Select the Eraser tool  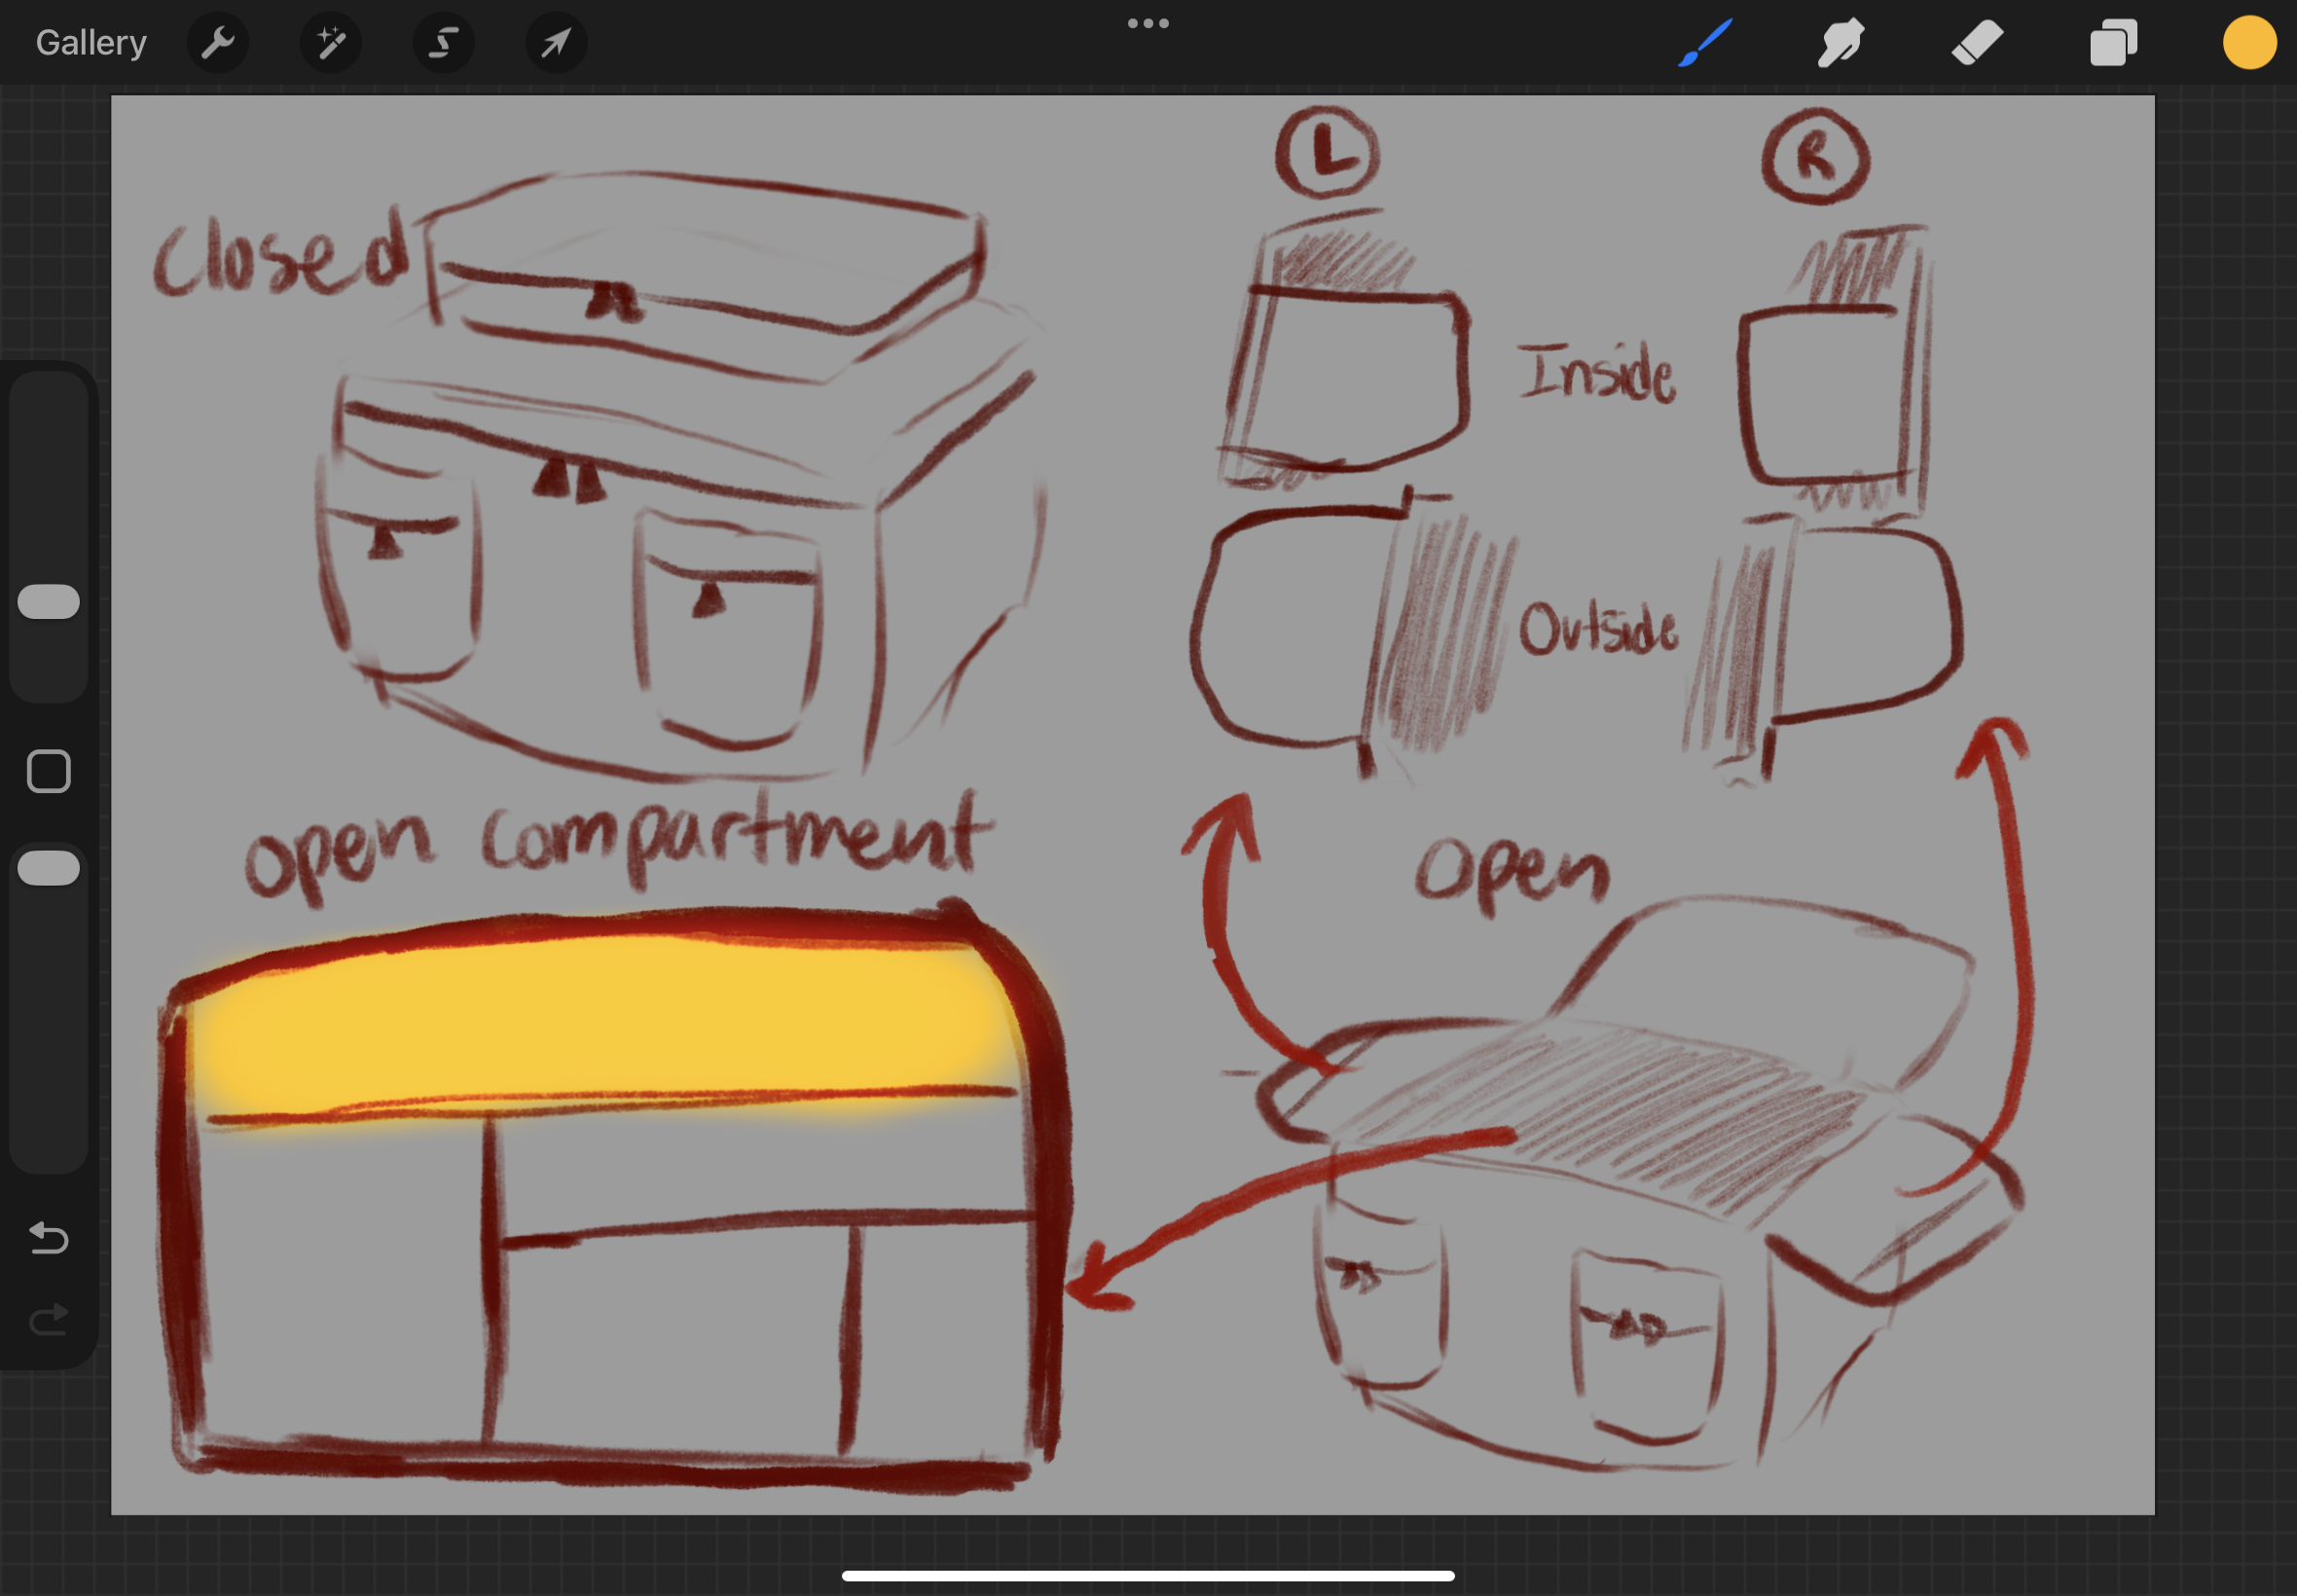pyautogui.click(x=1977, y=43)
